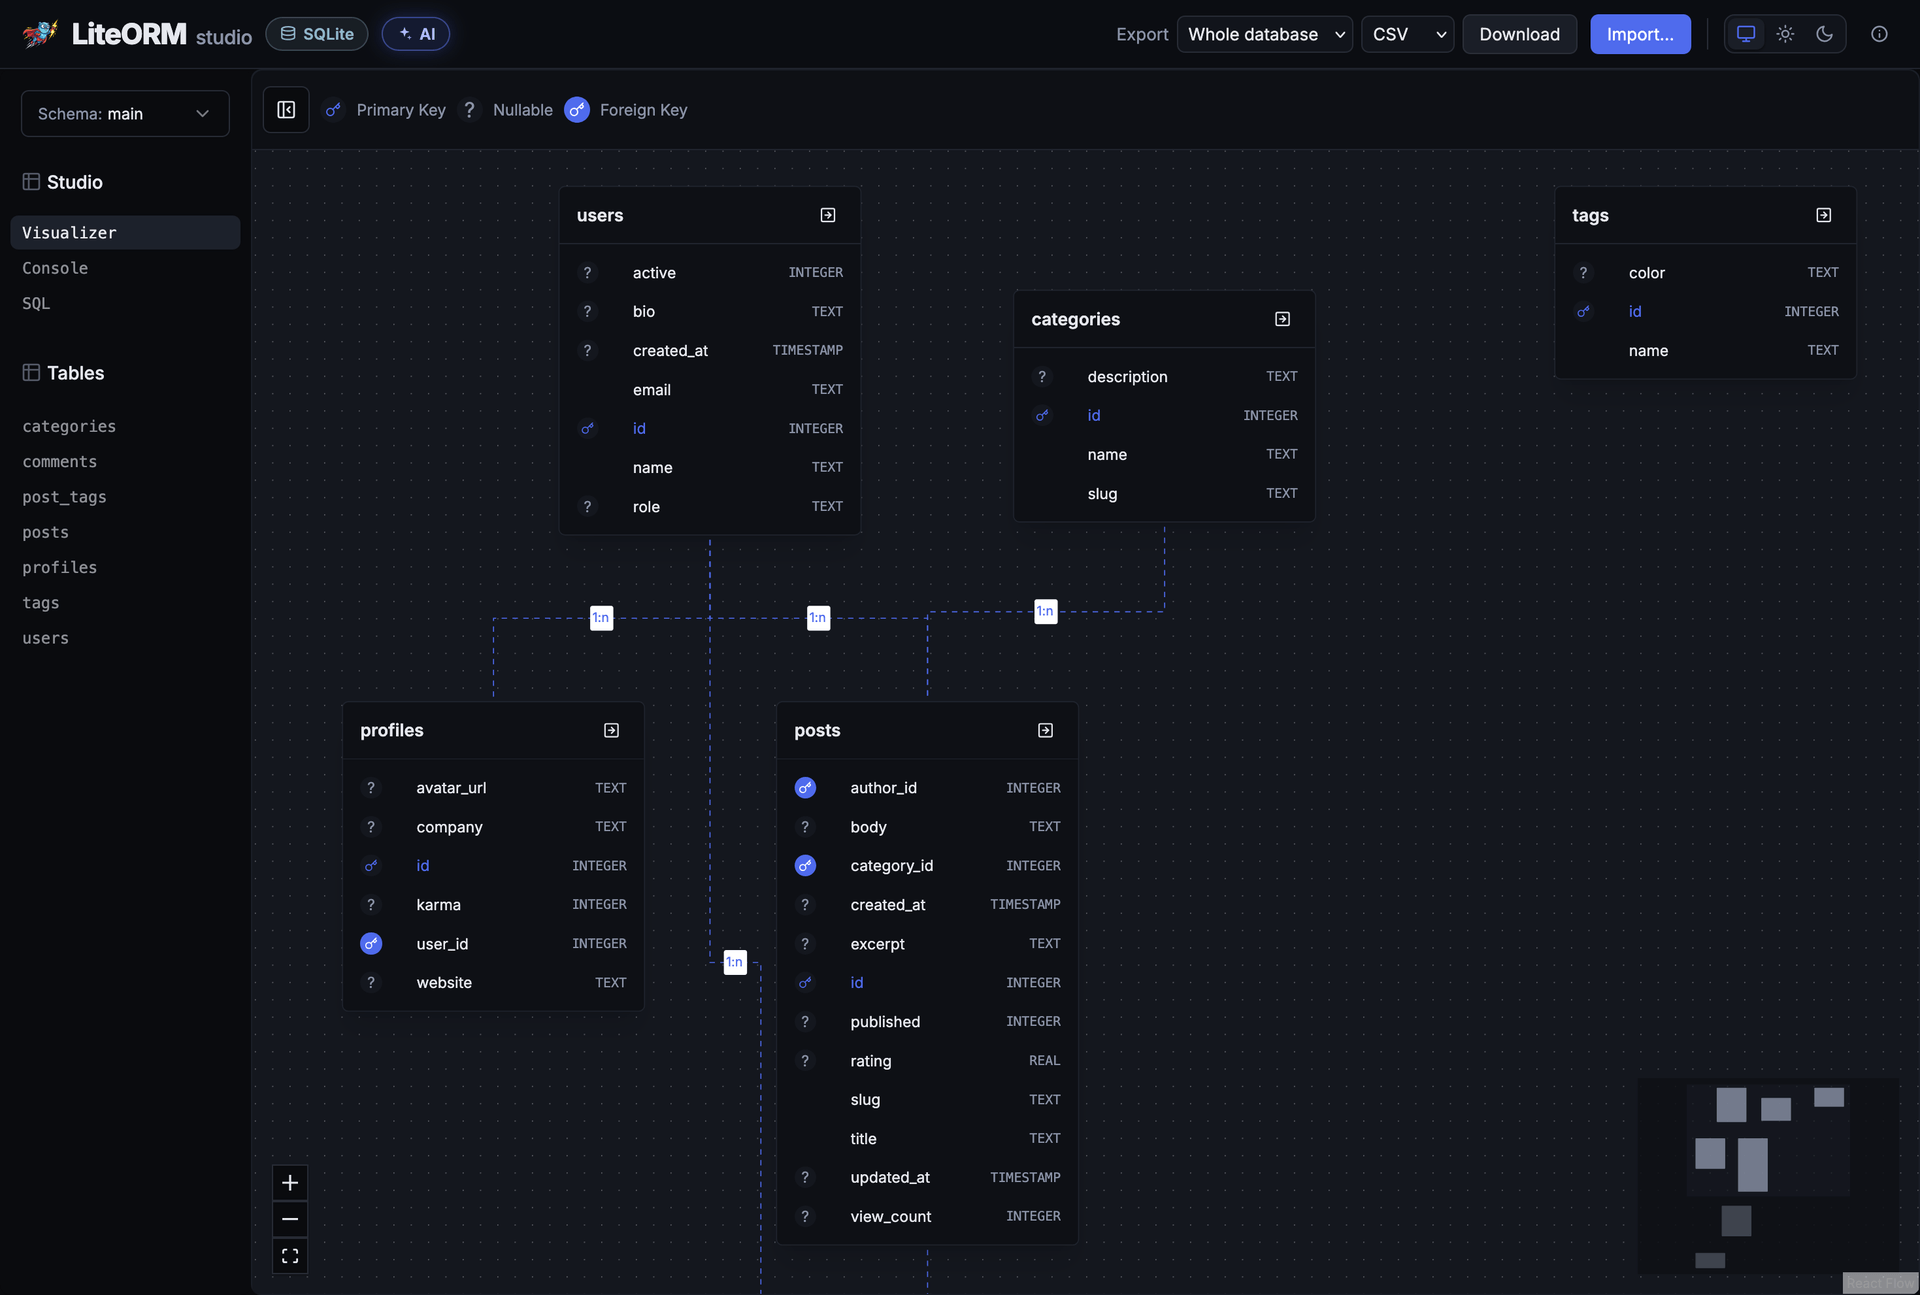Screen dimensions: 1920x1295
Task: Open the profiles table detail icon
Action: (x=611, y=731)
